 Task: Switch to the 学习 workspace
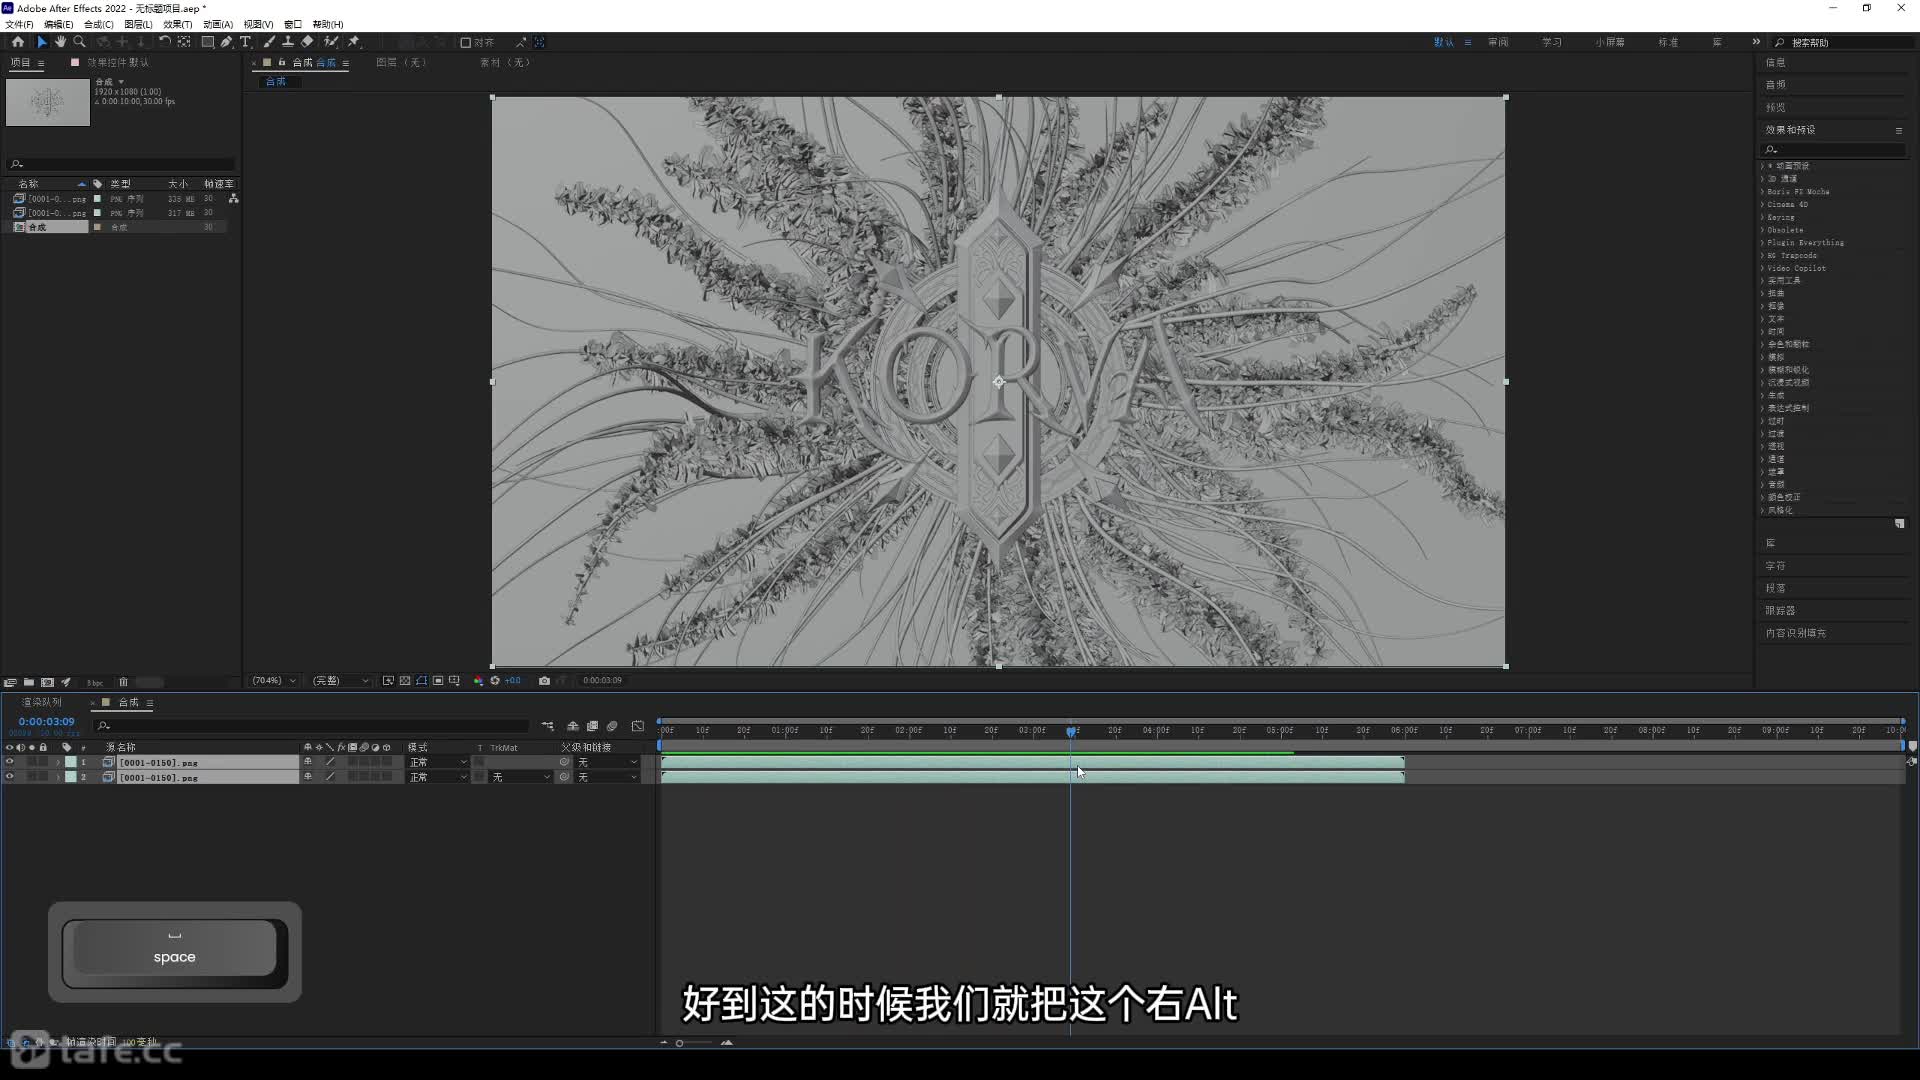[x=1551, y=42]
